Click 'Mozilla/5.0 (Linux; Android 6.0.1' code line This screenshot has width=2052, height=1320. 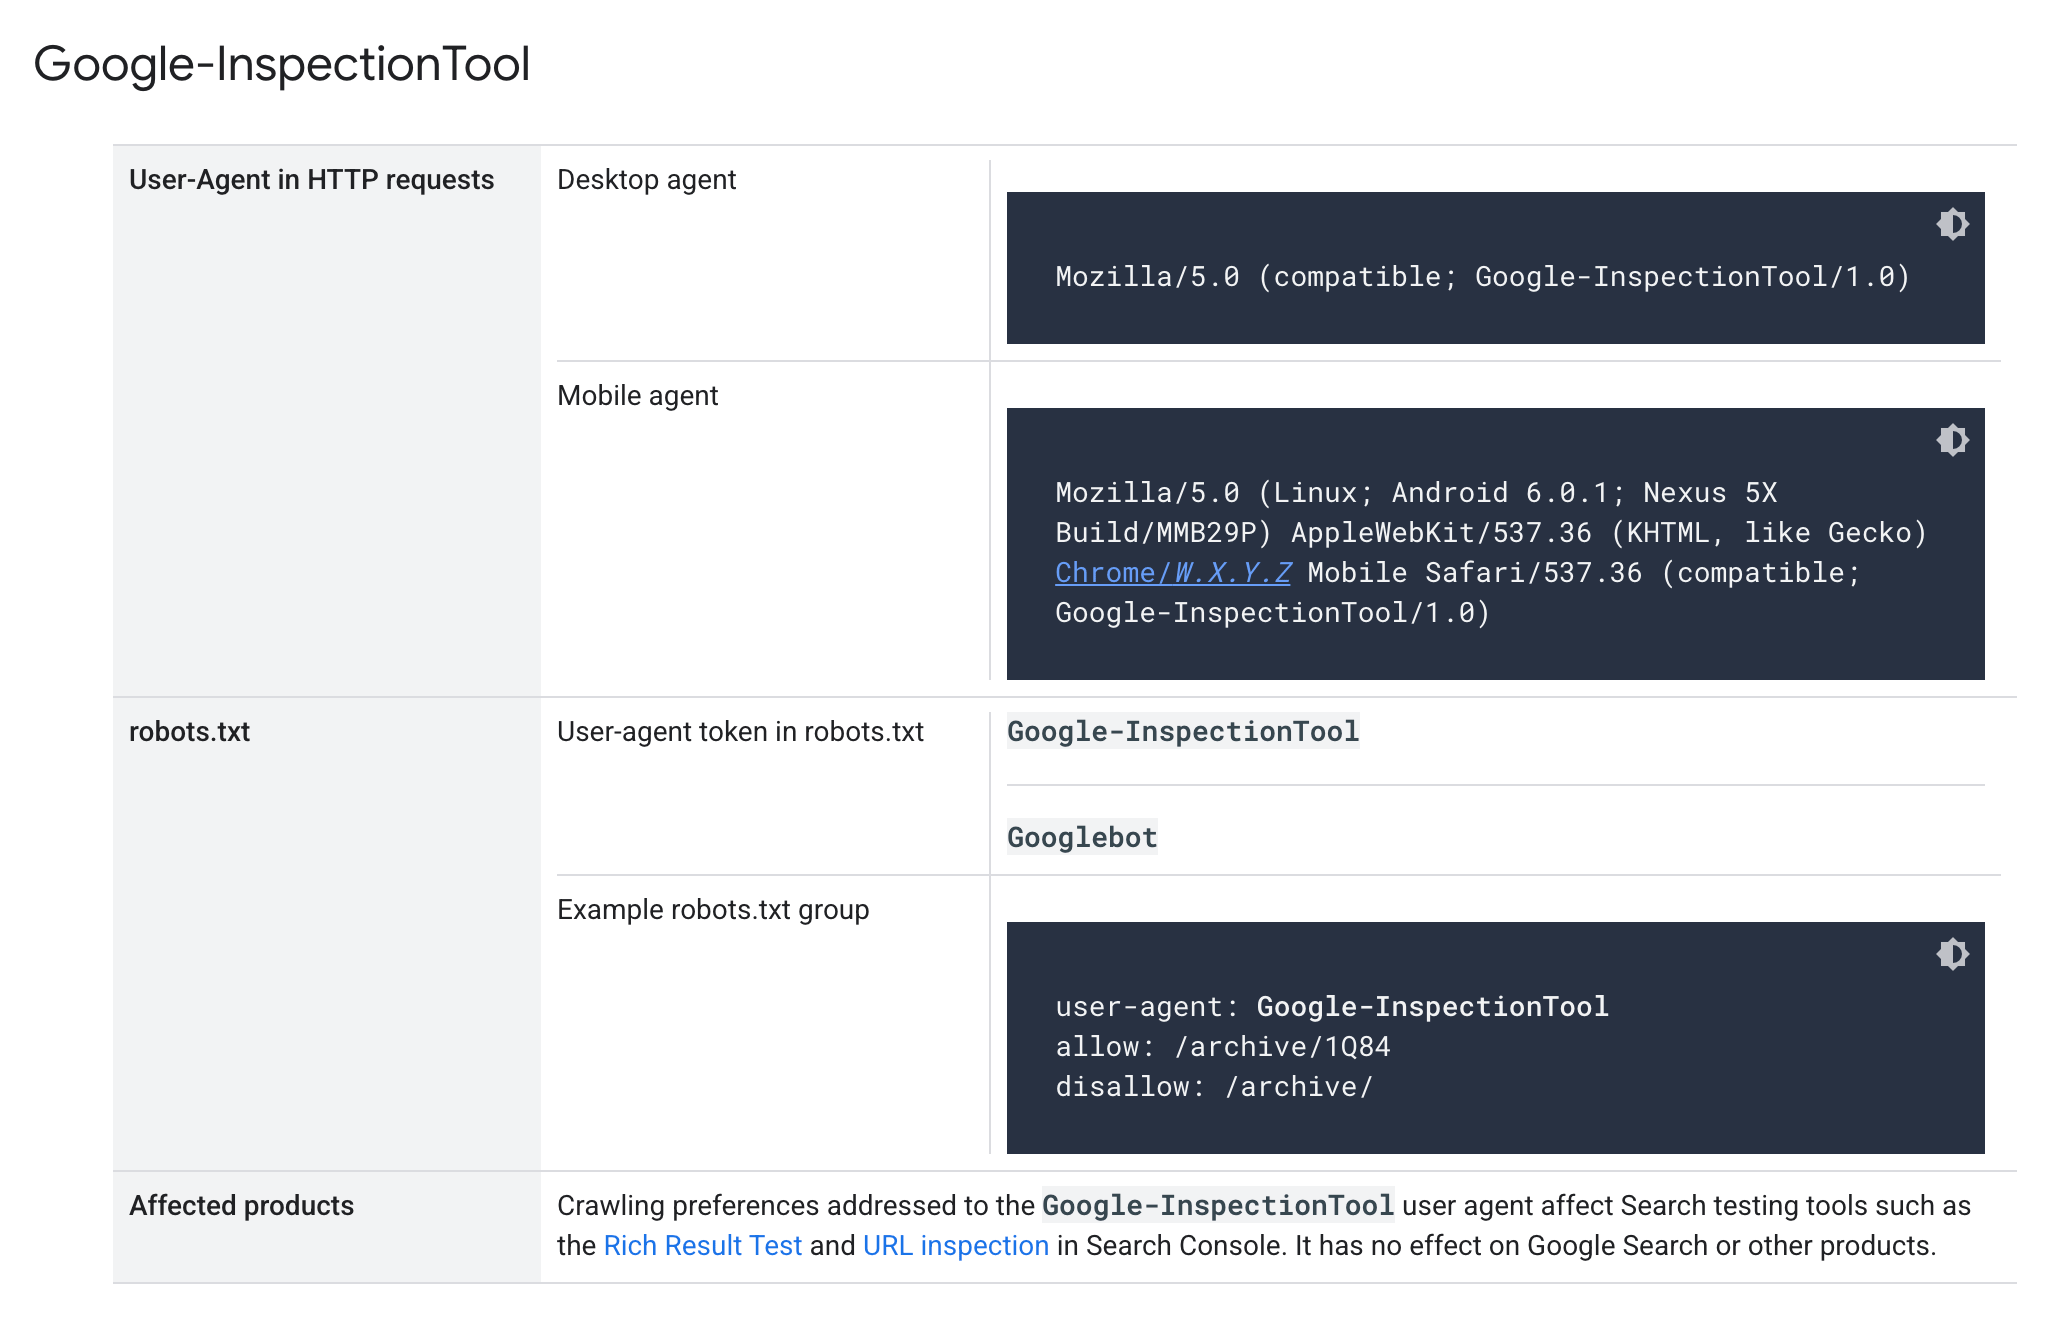pyautogui.click(x=1416, y=493)
